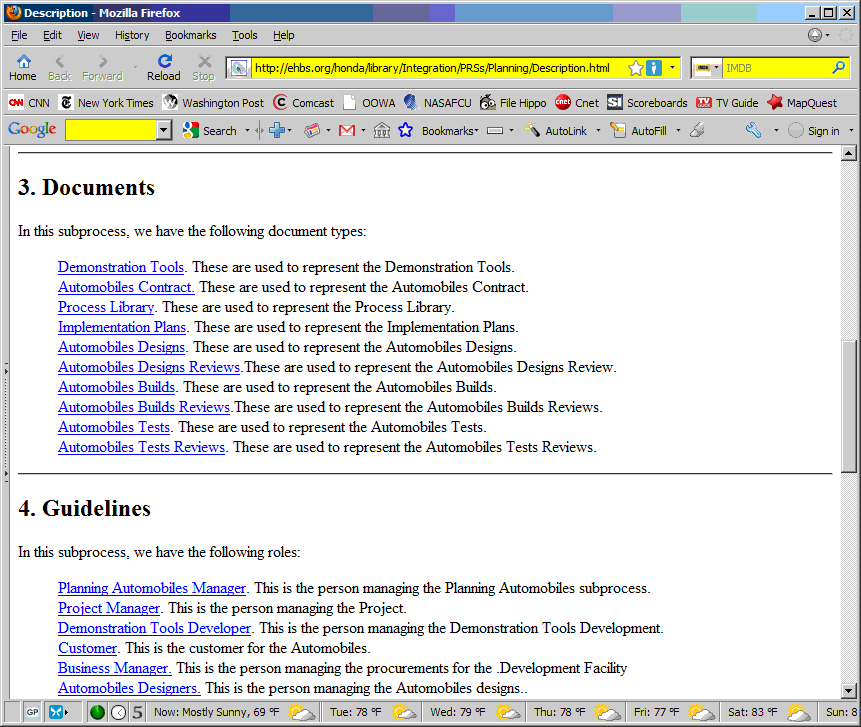Open the Scoreboards bookmark

pyautogui.click(x=647, y=103)
